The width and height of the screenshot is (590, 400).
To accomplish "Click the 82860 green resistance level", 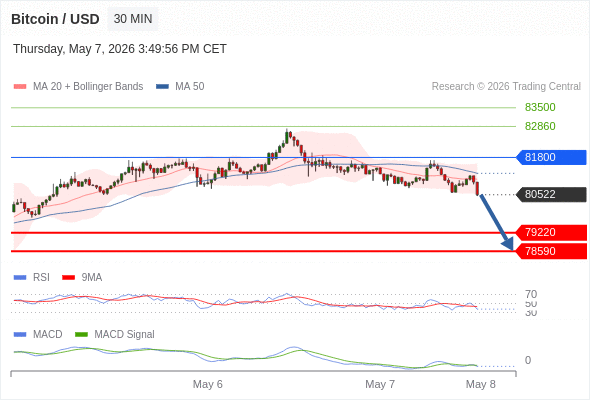I will point(540,126).
